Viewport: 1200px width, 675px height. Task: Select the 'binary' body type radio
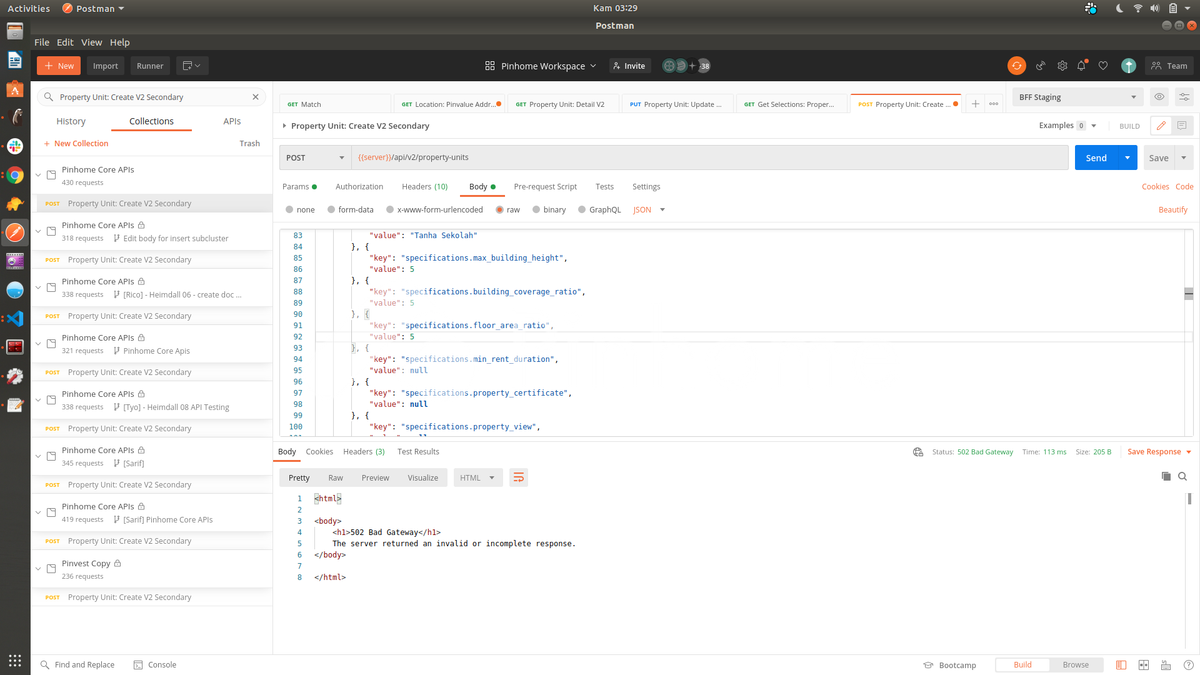coord(536,210)
